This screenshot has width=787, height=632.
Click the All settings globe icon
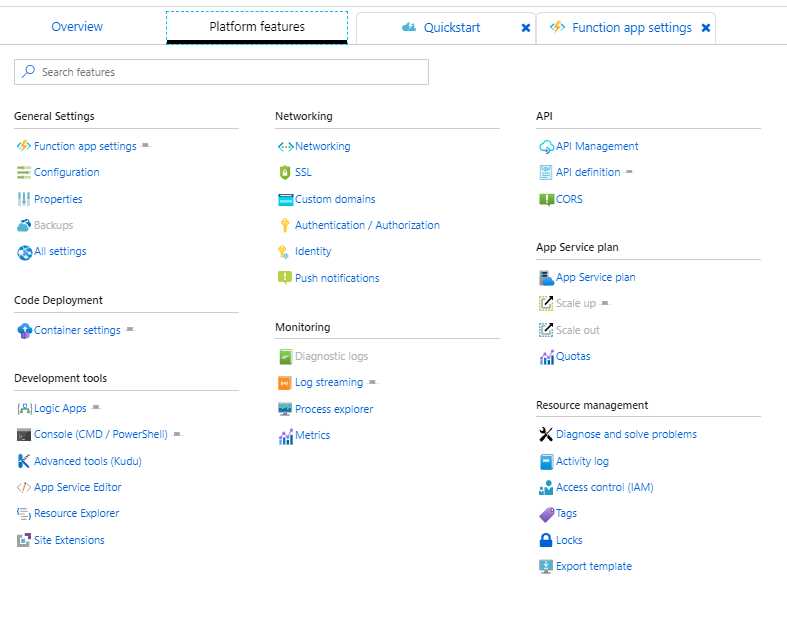[x=24, y=252]
